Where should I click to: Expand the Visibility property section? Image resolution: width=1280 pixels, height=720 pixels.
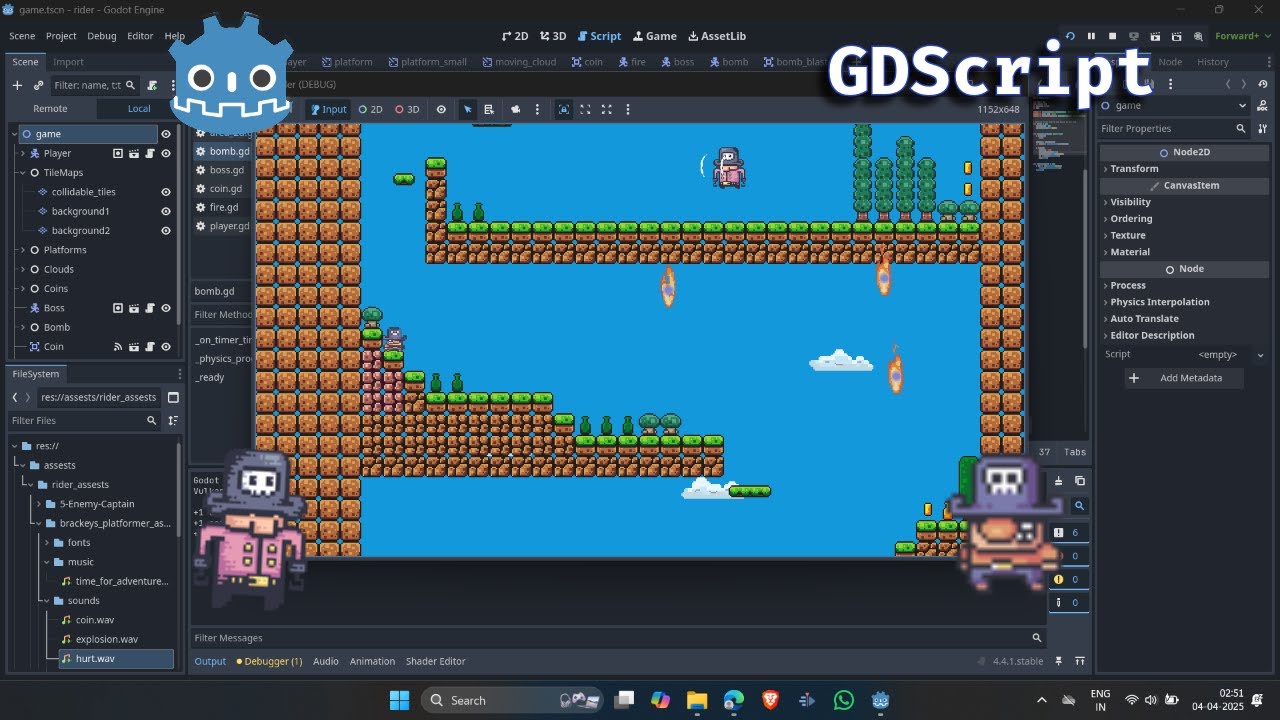[1130, 202]
